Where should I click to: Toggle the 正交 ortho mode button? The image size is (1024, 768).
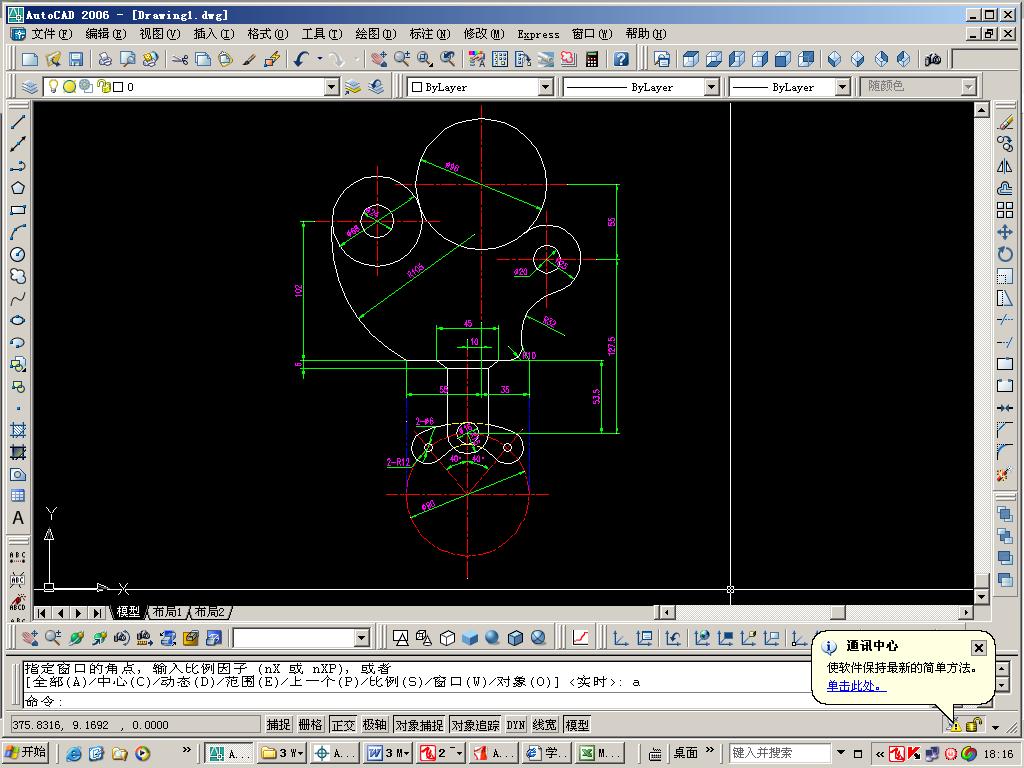343,725
